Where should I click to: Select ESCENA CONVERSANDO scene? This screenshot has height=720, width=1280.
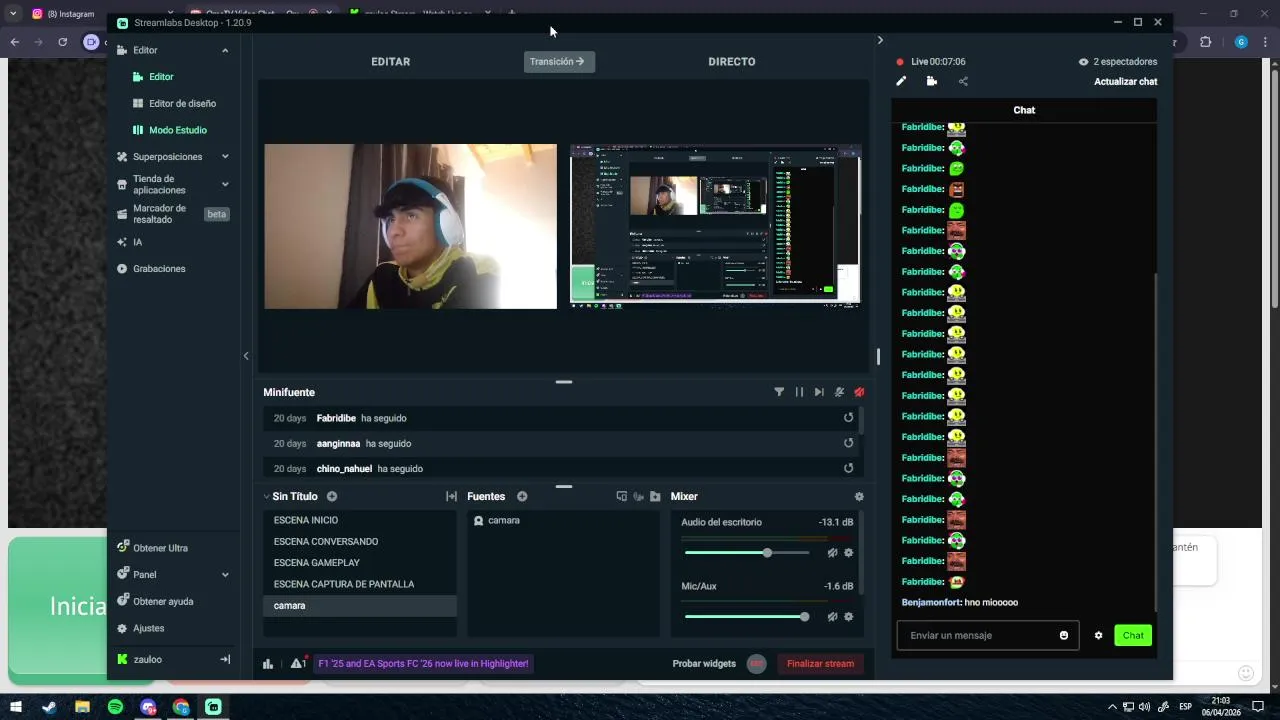coord(360,541)
